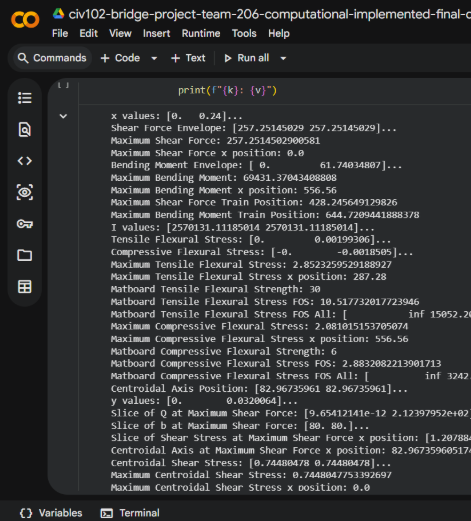Open the Tools menu

point(244,33)
